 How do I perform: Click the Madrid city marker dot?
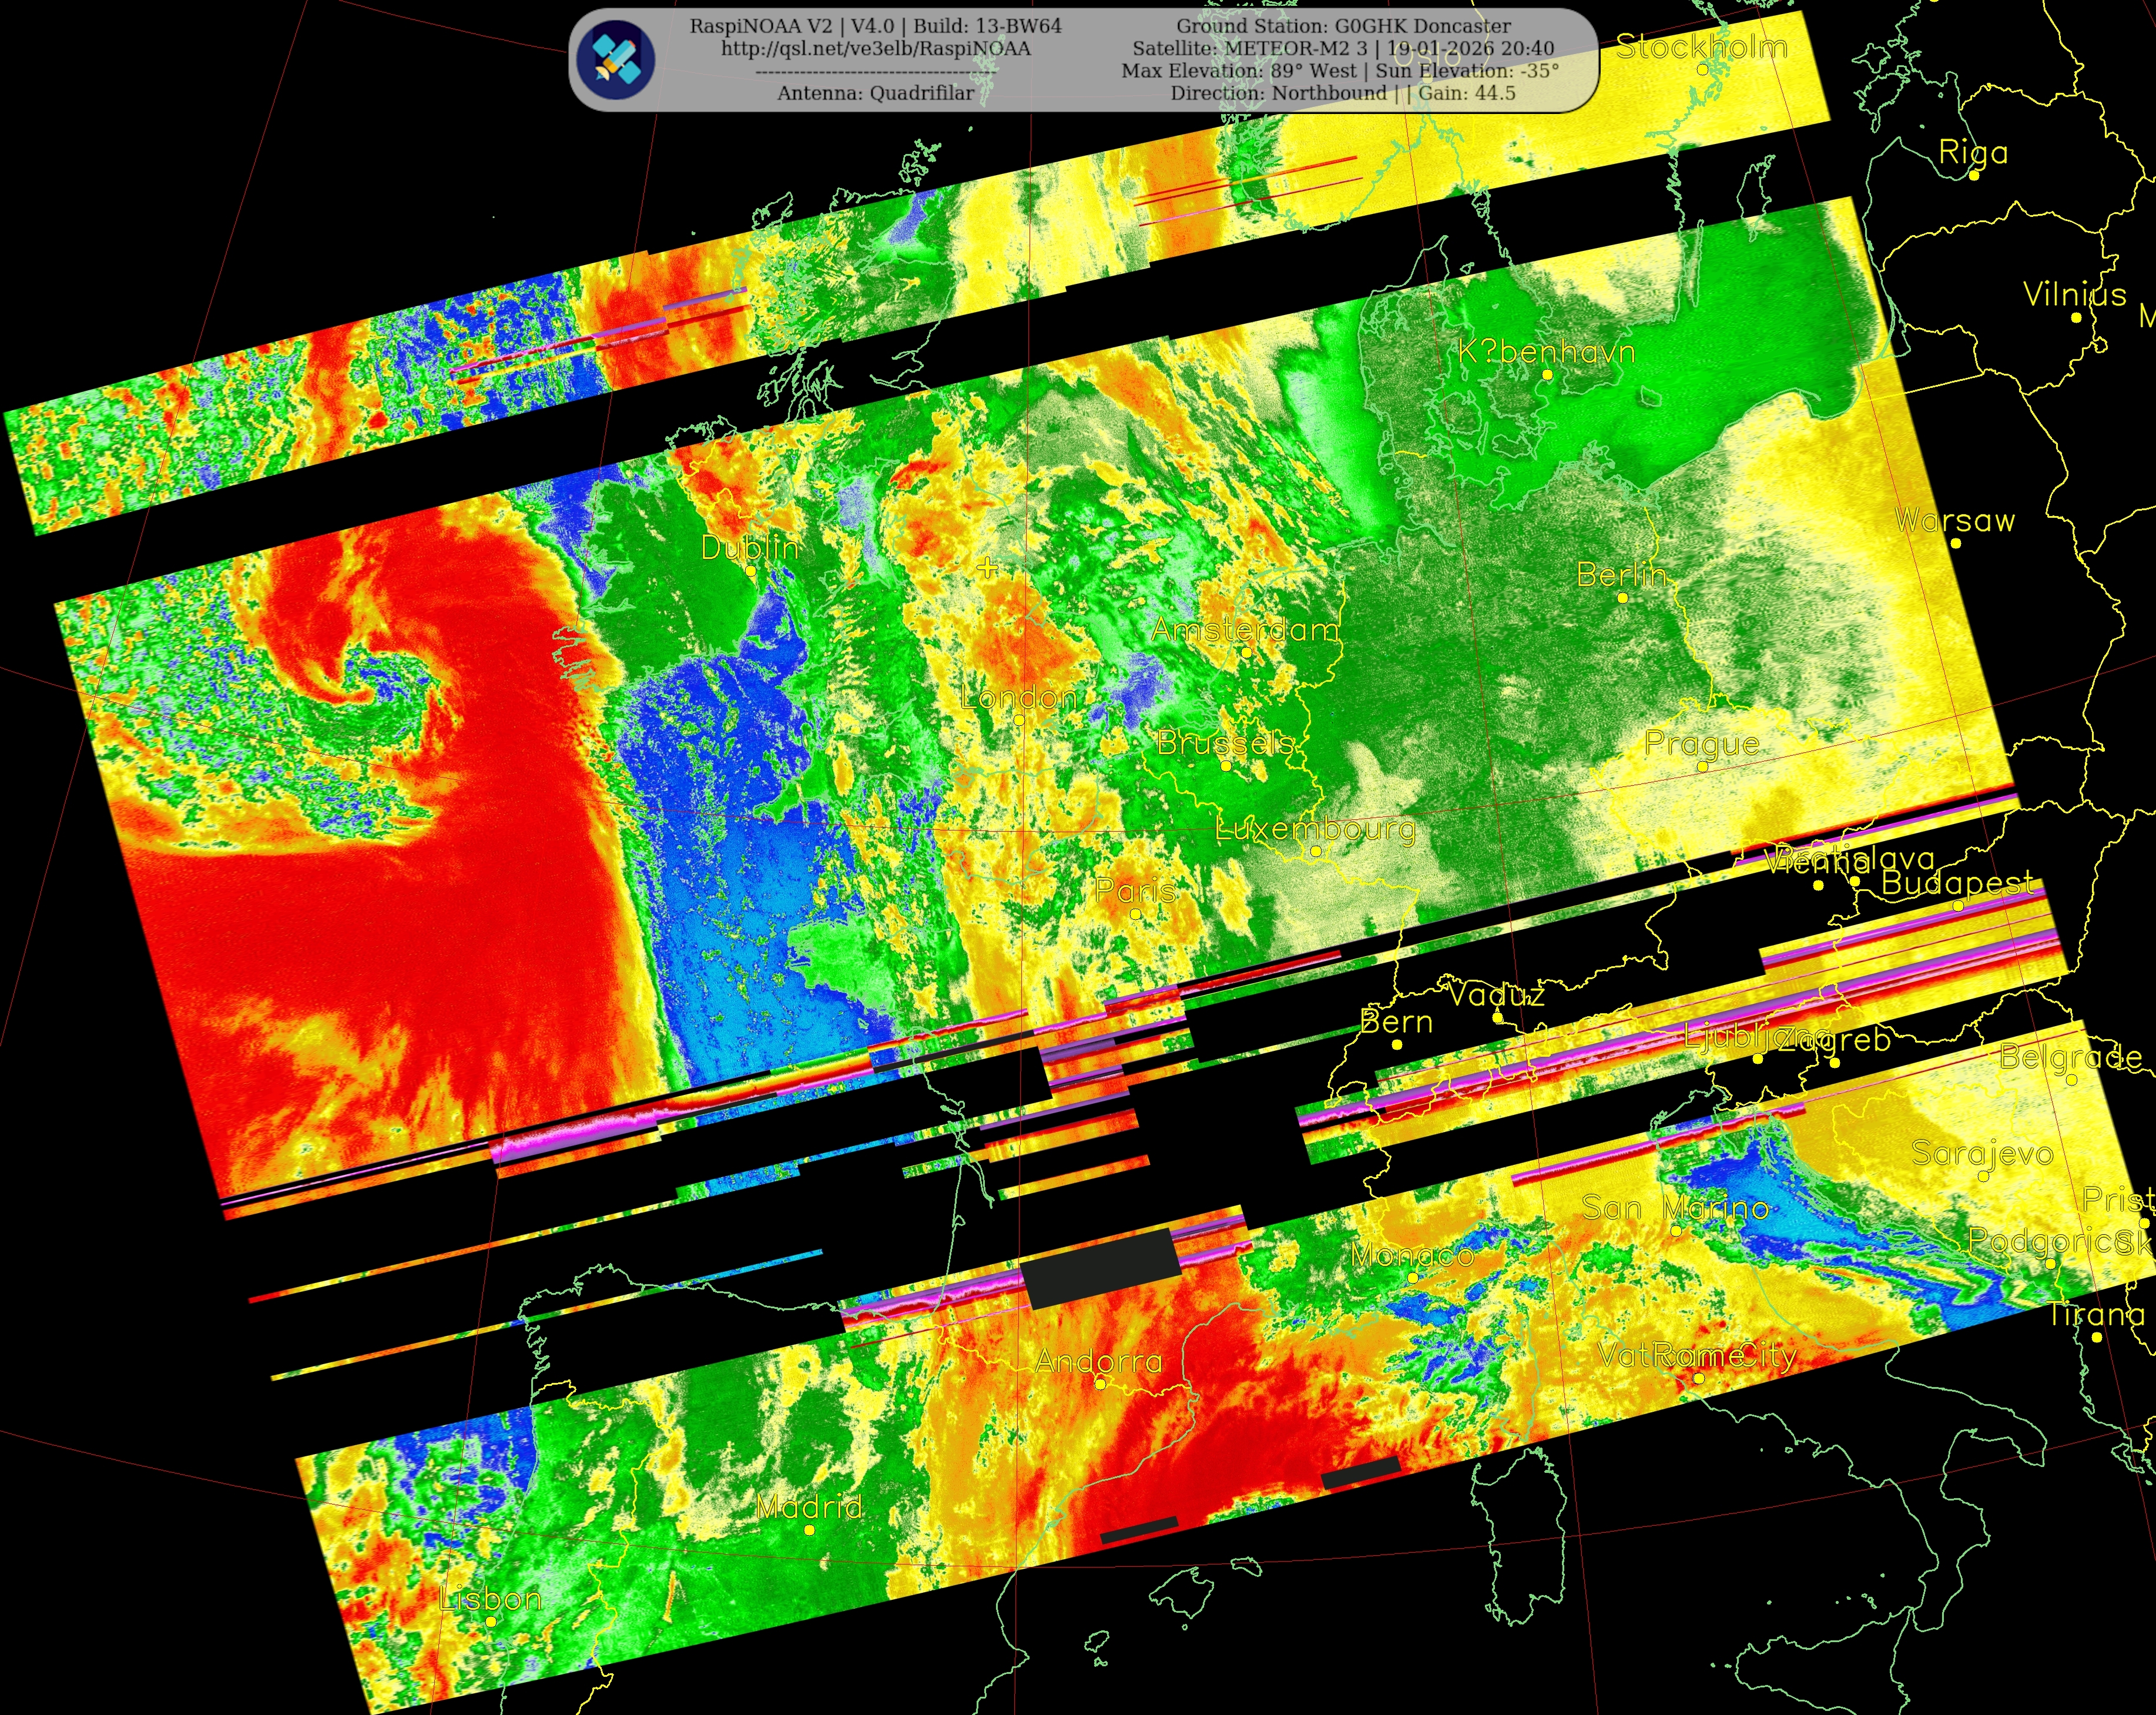click(809, 1530)
